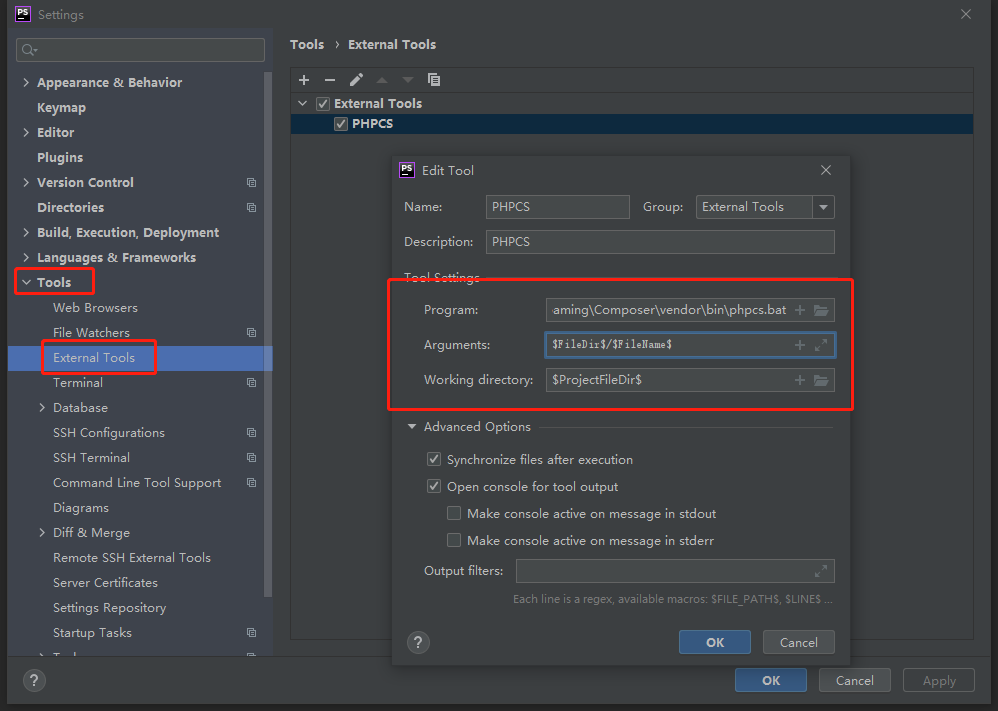Click the Description input field

coord(660,242)
